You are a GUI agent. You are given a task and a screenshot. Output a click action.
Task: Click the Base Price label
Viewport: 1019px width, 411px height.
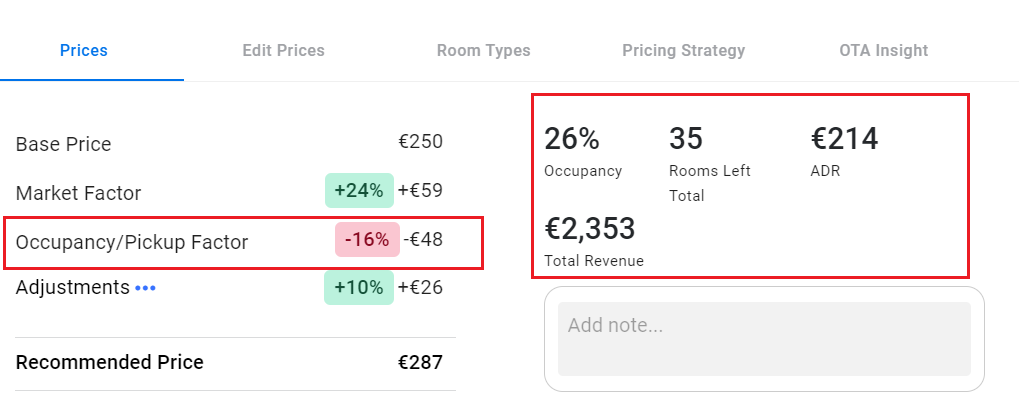pos(63,144)
